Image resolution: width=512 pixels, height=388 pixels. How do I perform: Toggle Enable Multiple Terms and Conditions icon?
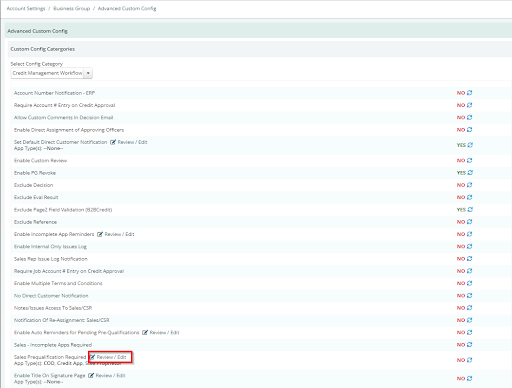point(469,283)
